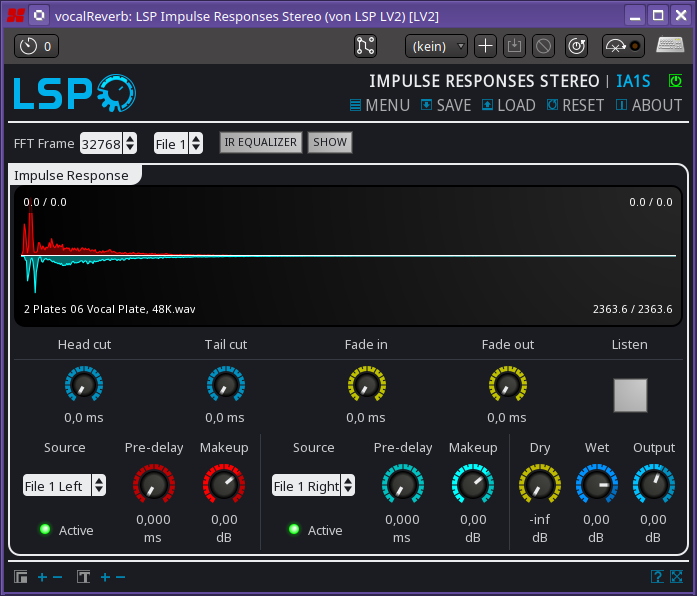Click the LSP gear logo
The image size is (697, 596).
[116, 93]
